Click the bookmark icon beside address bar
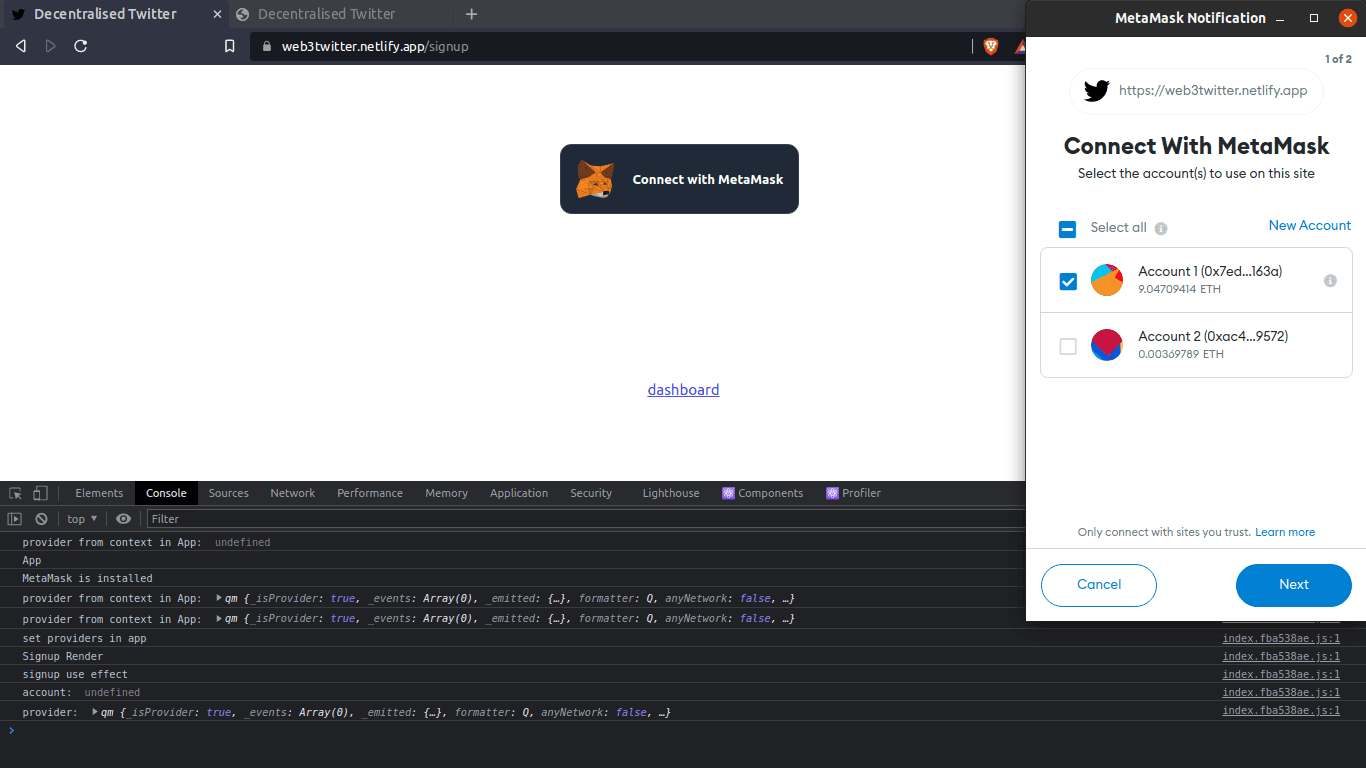1366x768 pixels. (x=230, y=46)
